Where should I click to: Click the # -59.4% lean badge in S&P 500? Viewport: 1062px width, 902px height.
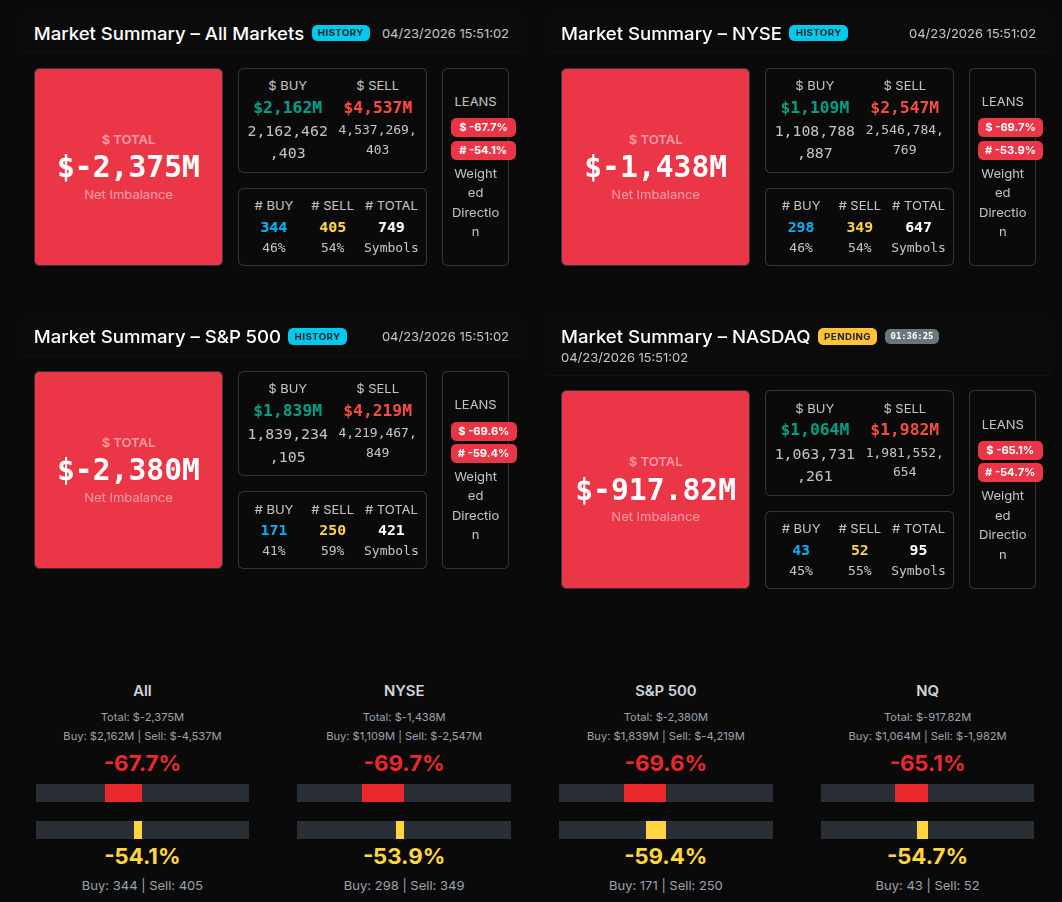[x=483, y=453]
